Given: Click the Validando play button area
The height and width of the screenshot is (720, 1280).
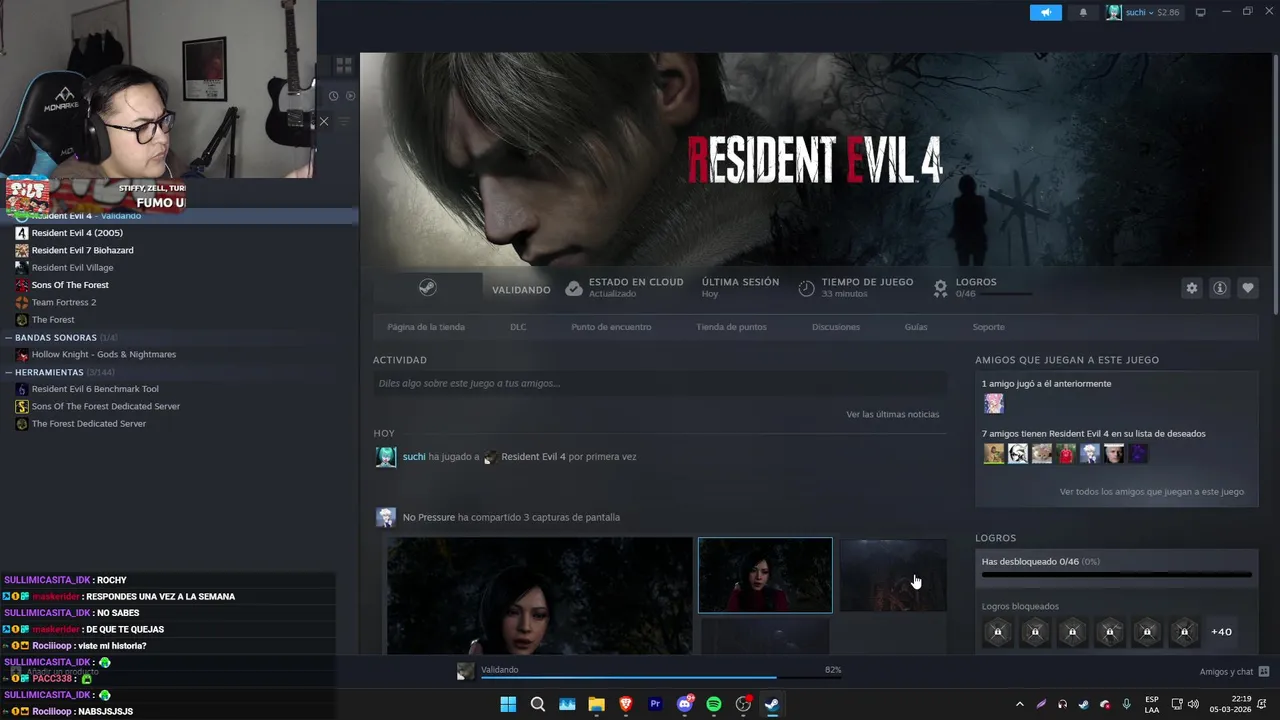Looking at the screenshot, I should tap(465, 288).
